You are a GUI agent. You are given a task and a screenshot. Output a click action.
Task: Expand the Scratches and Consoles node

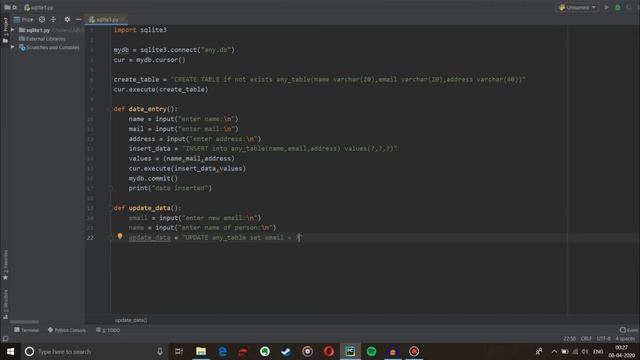click(x=12, y=47)
